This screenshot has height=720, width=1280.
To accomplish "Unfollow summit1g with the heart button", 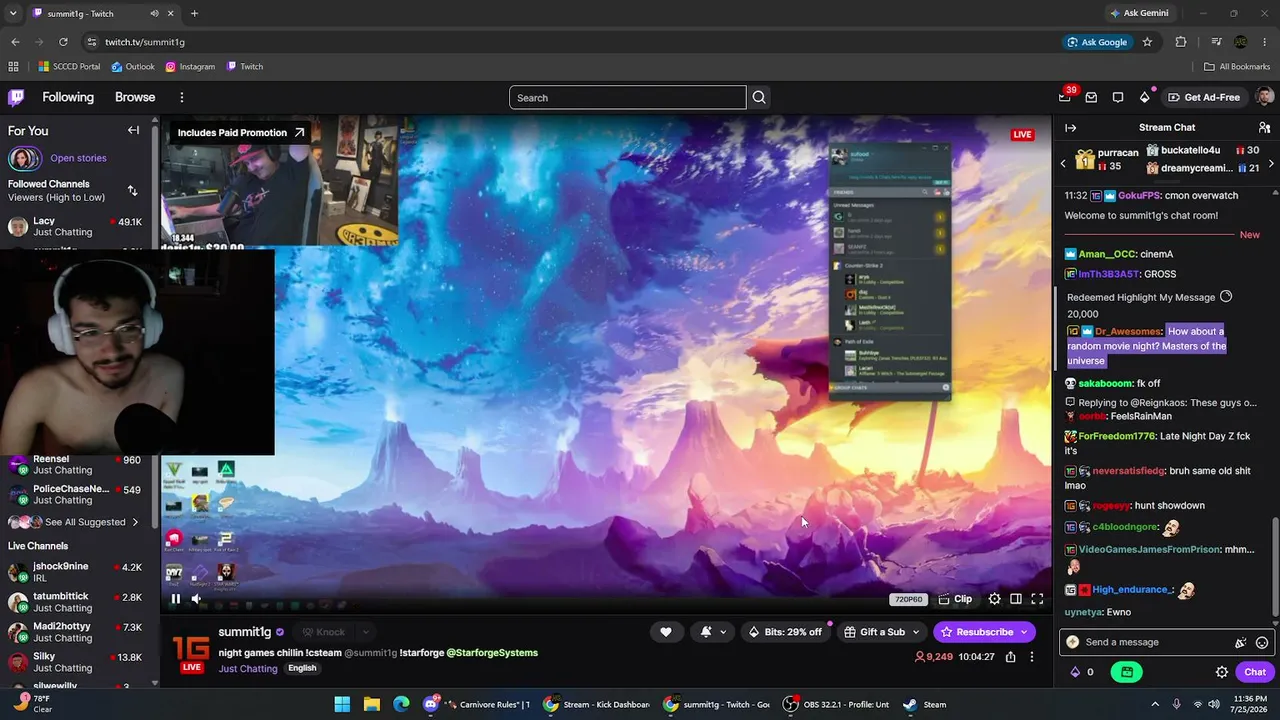I will point(666,632).
